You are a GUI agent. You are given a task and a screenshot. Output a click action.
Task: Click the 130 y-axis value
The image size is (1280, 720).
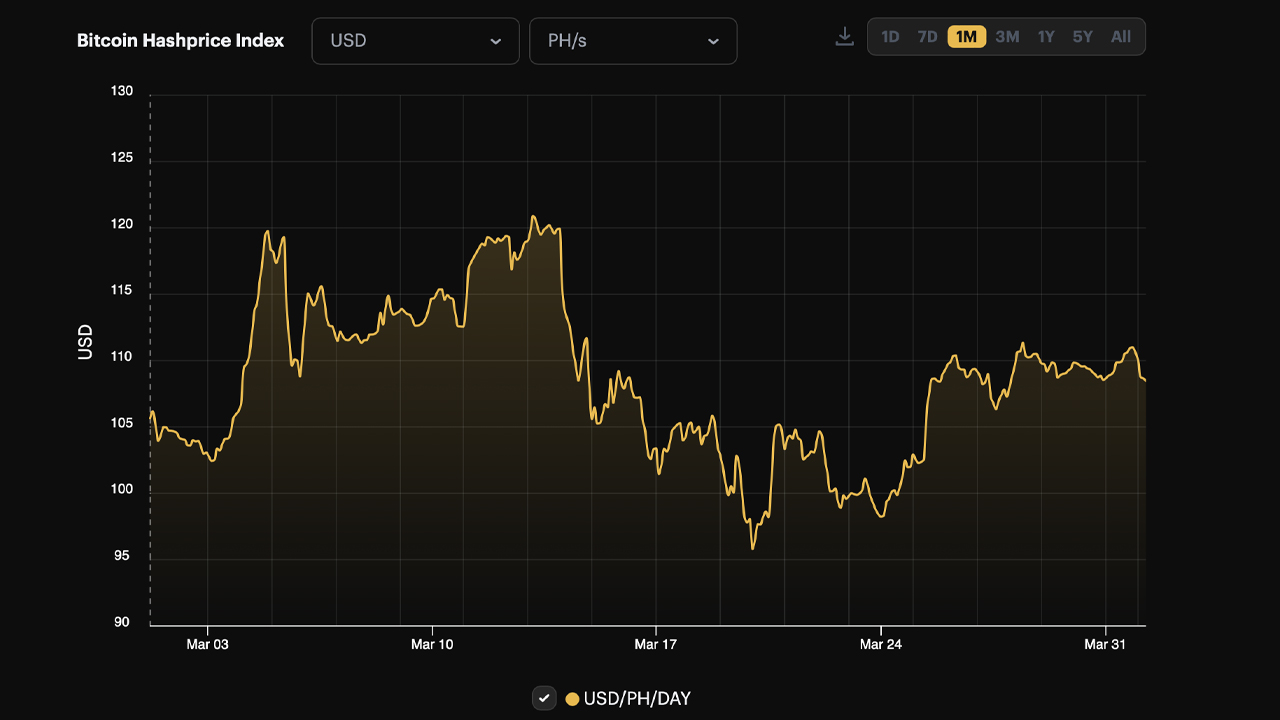(122, 92)
